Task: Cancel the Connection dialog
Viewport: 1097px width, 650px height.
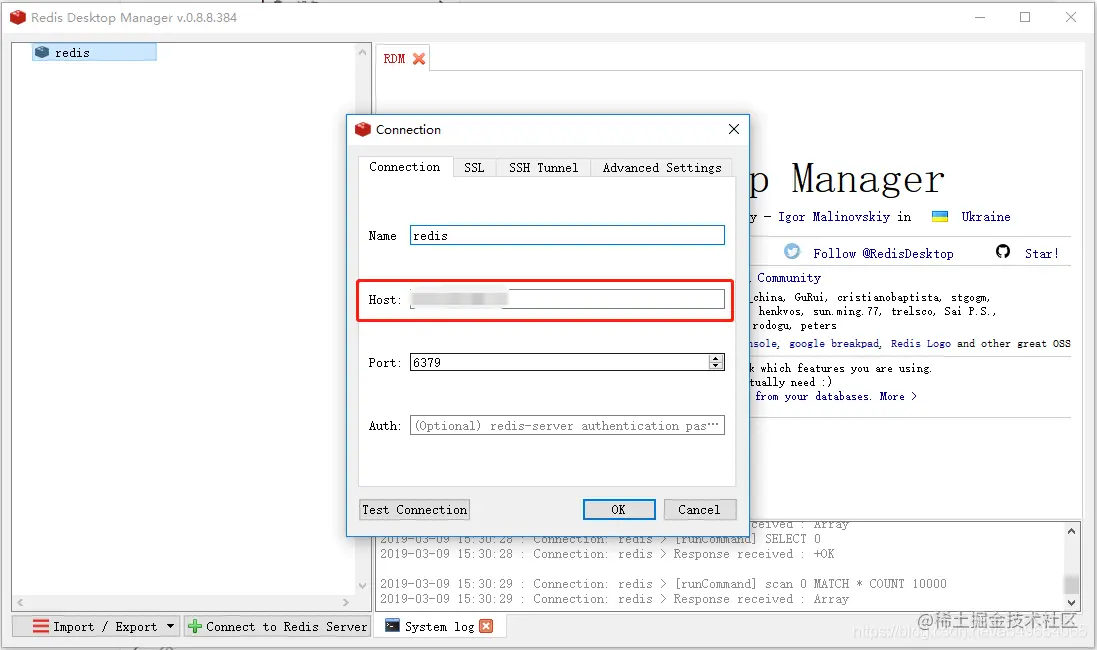Action: pyautogui.click(x=699, y=509)
